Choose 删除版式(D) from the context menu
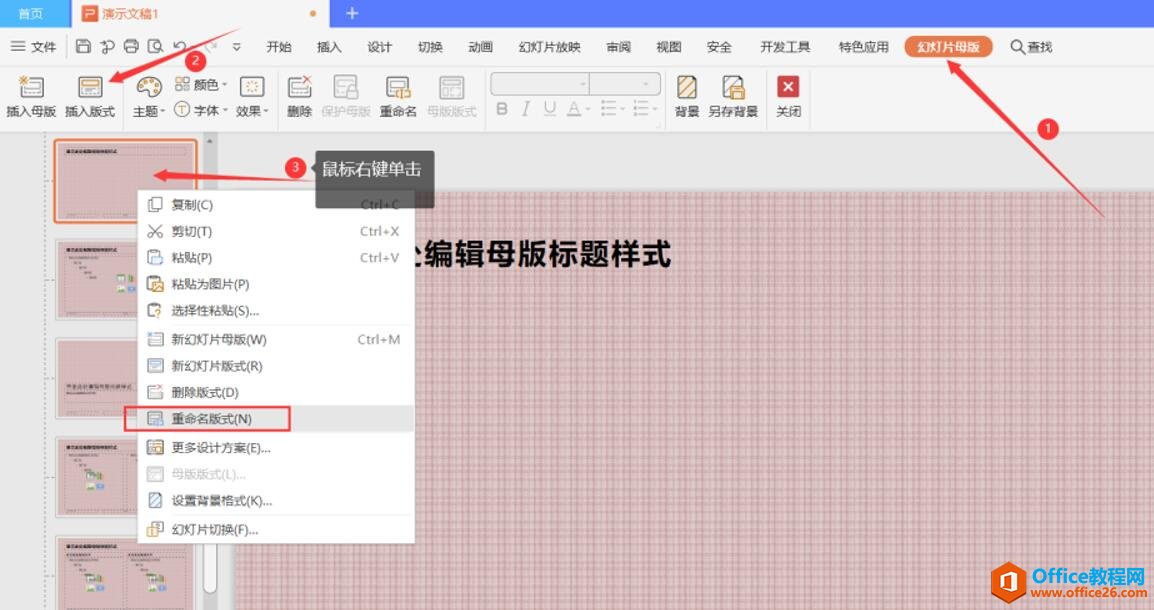1154x610 pixels. point(205,392)
